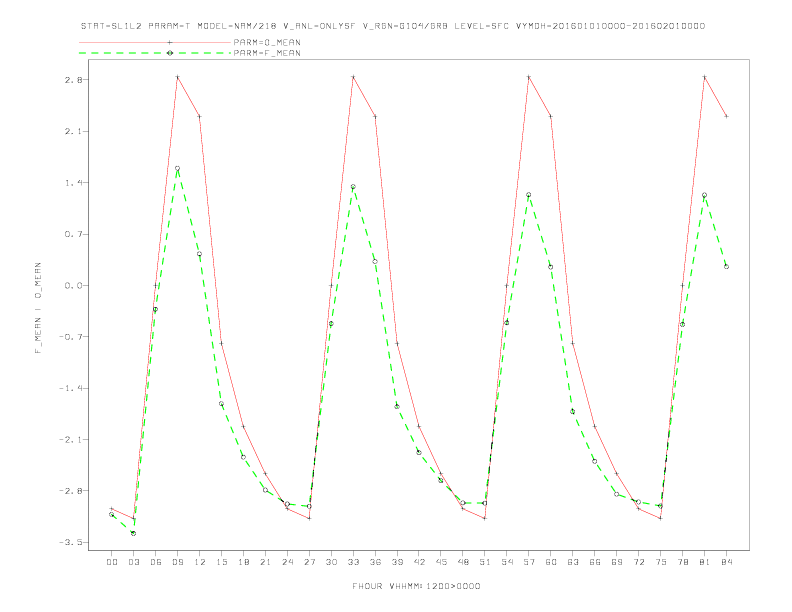This screenshot has height=612, width=792.
Task: Click the PARM=F_MEAN legend label
Action: (267, 53)
